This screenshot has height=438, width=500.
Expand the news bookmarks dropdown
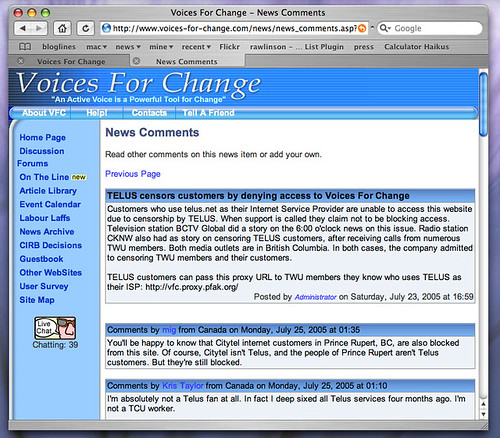[128, 47]
